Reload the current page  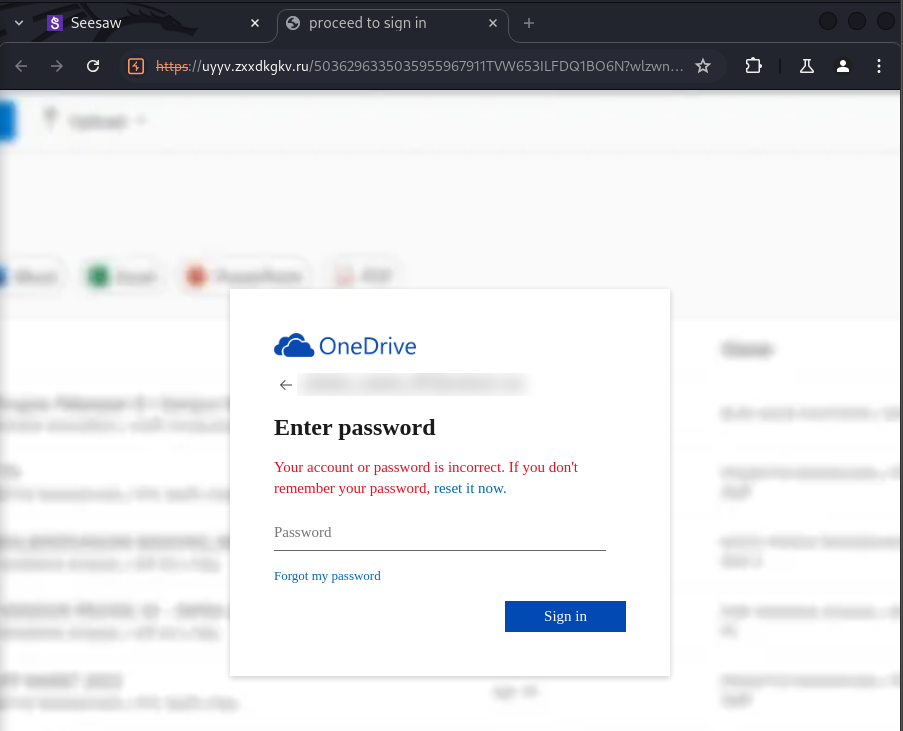click(93, 66)
